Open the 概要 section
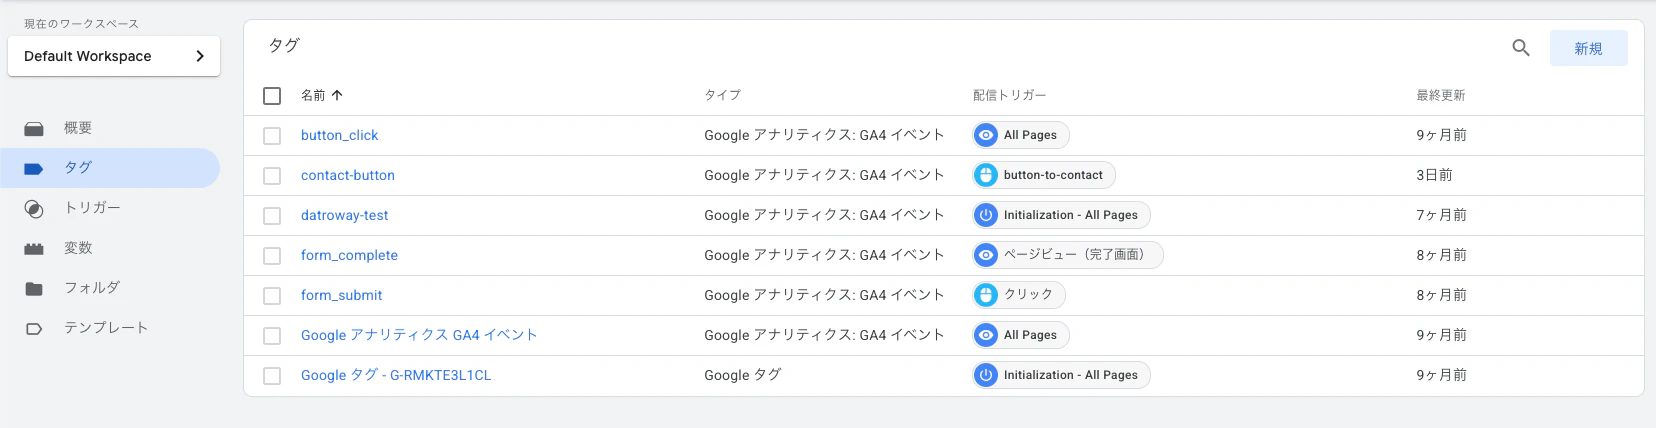Screen dimensions: 1656x428 pos(110,128)
